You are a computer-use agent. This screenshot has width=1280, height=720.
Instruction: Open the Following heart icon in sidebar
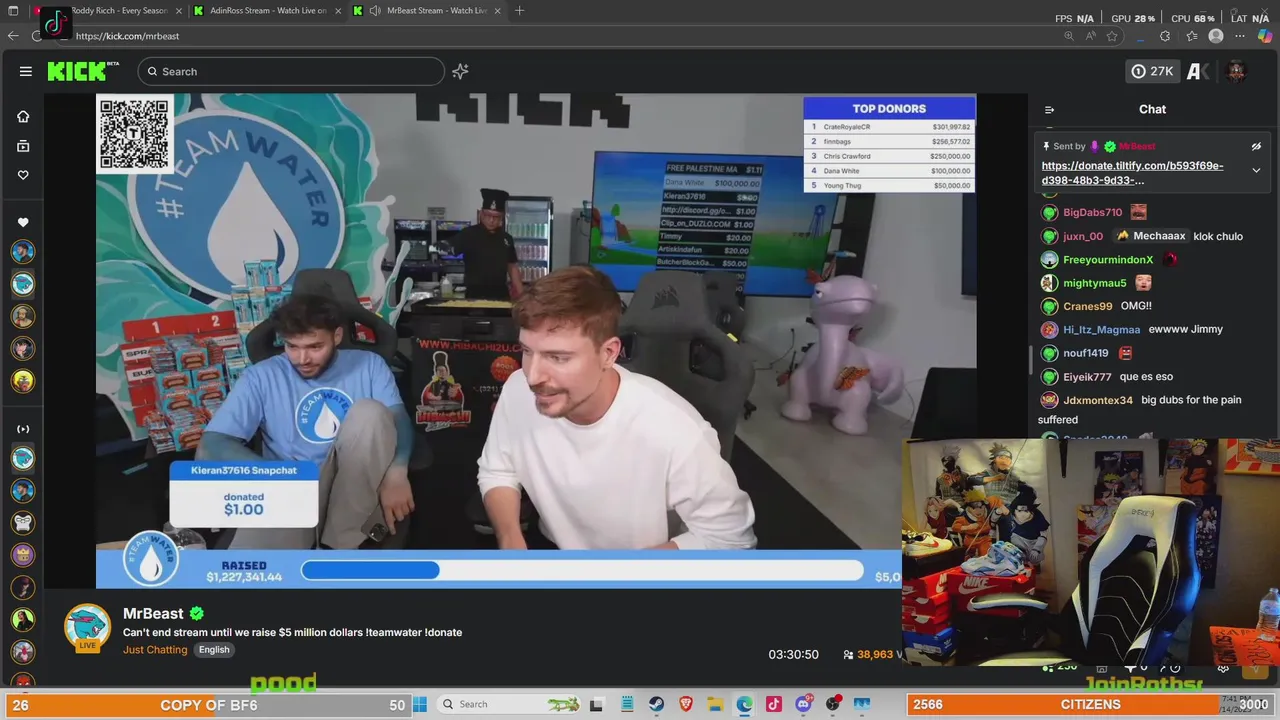23,175
